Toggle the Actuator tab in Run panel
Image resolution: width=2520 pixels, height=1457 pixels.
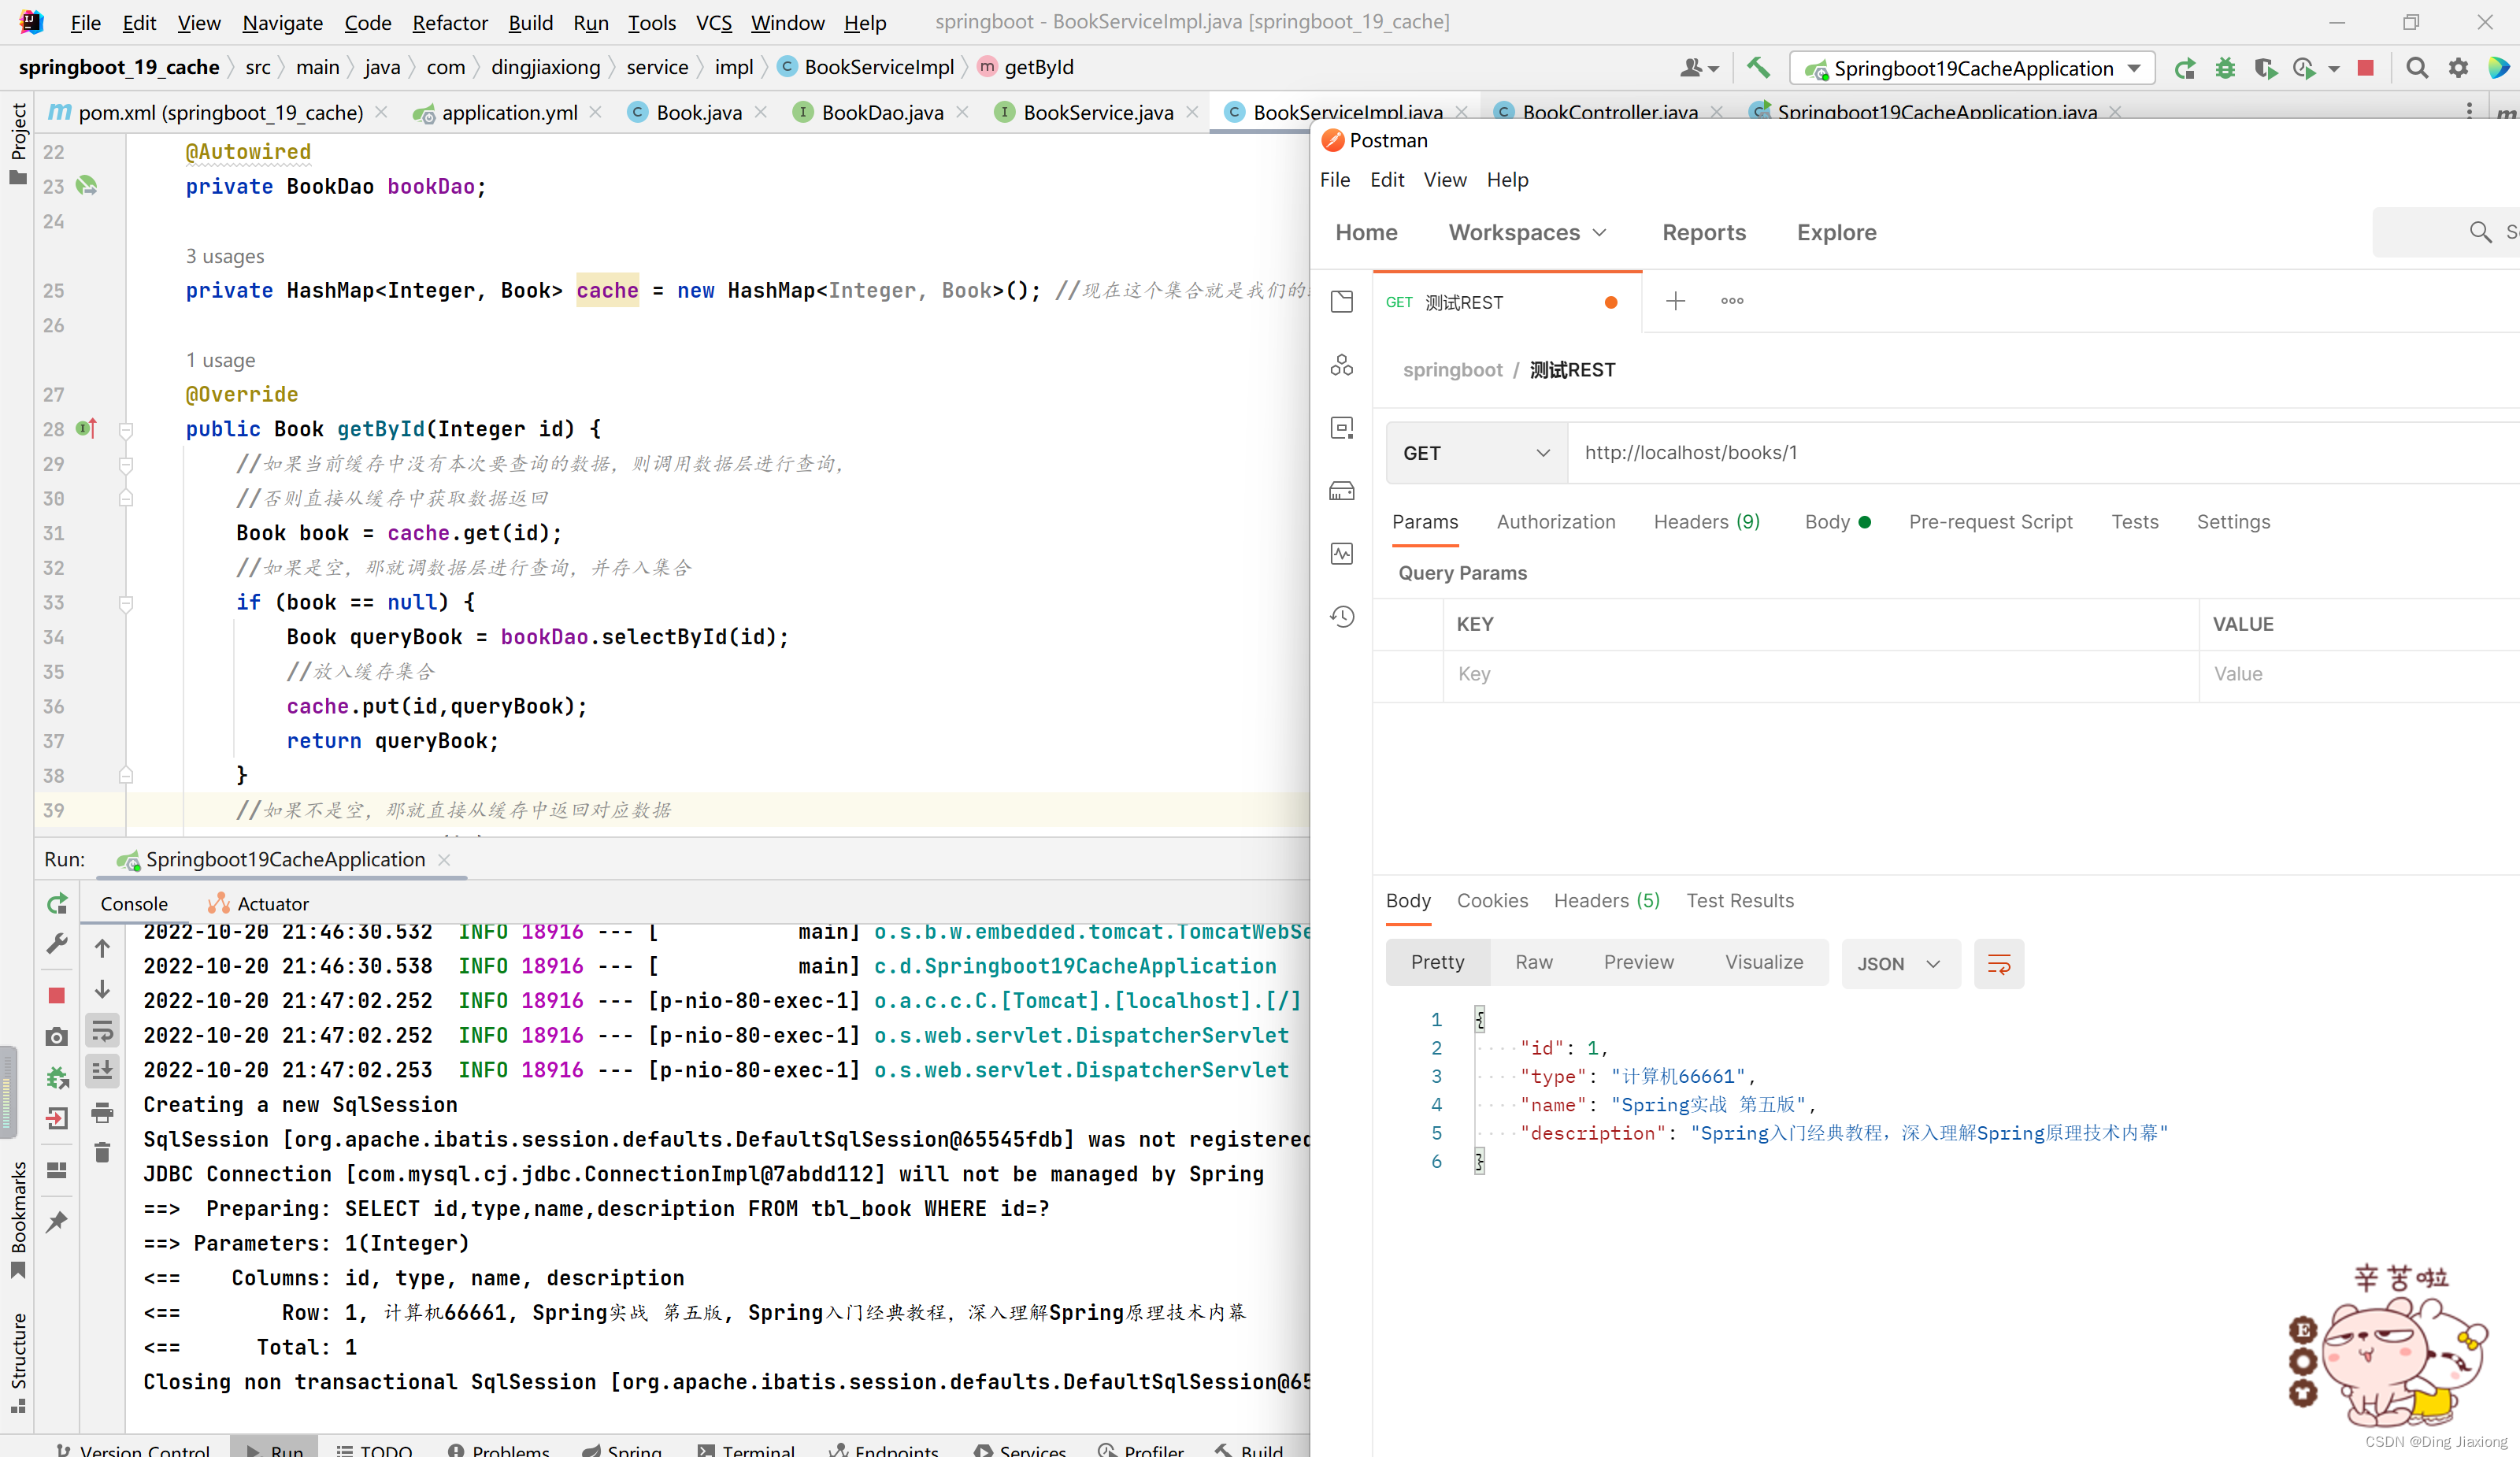point(257,902)
